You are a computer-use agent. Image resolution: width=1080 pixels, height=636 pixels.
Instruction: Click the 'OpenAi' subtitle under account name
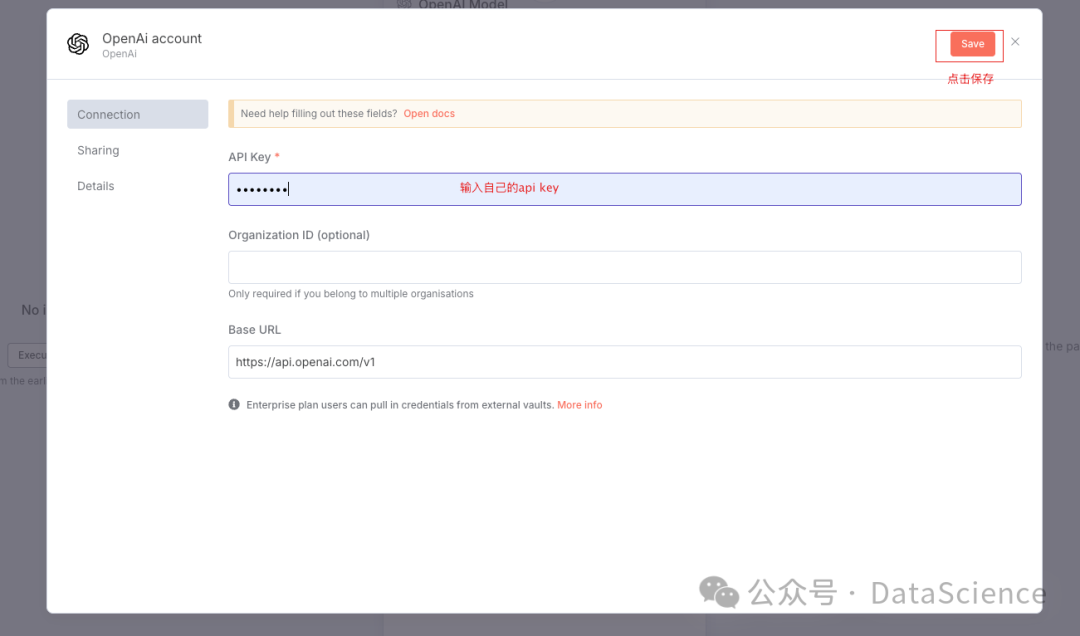click(119, 54)
